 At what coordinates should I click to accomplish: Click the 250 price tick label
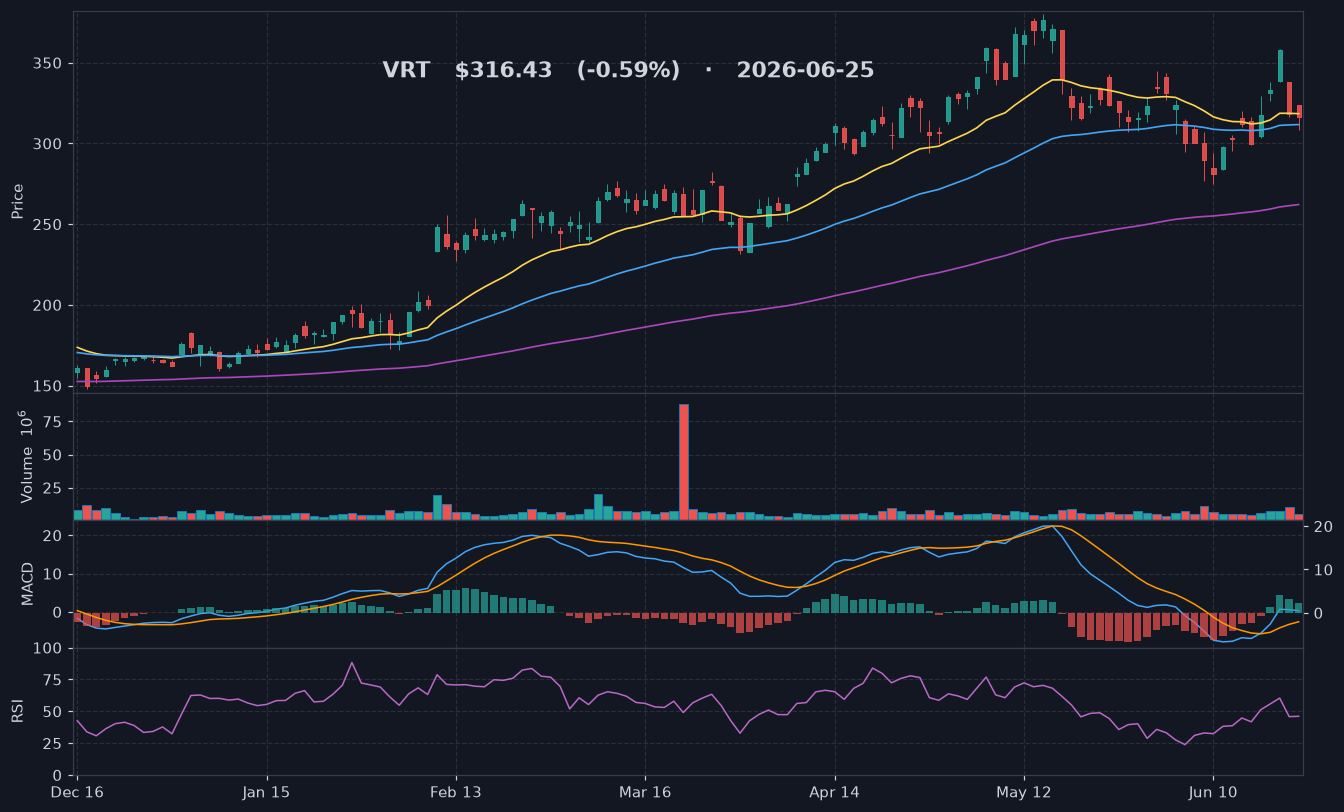click(x=50, y=225)
